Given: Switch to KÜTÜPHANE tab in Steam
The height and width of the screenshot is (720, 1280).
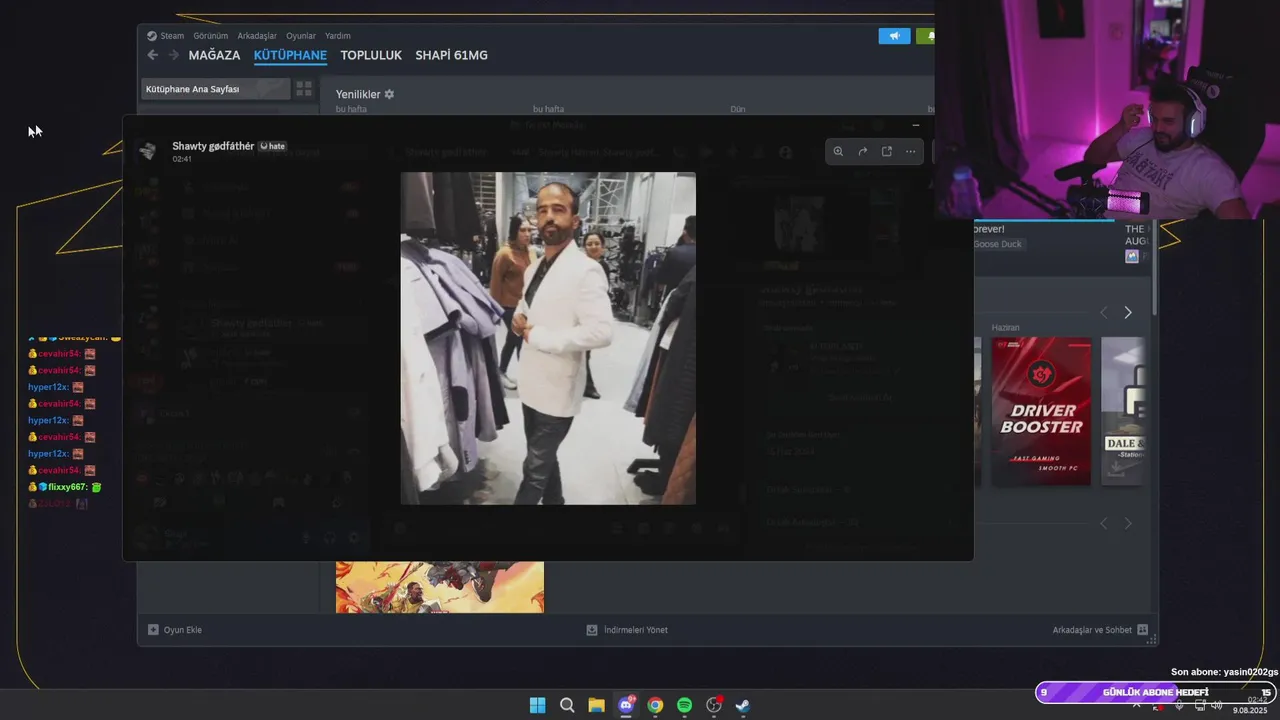Looking at the screenshot, I should (290, 55).
